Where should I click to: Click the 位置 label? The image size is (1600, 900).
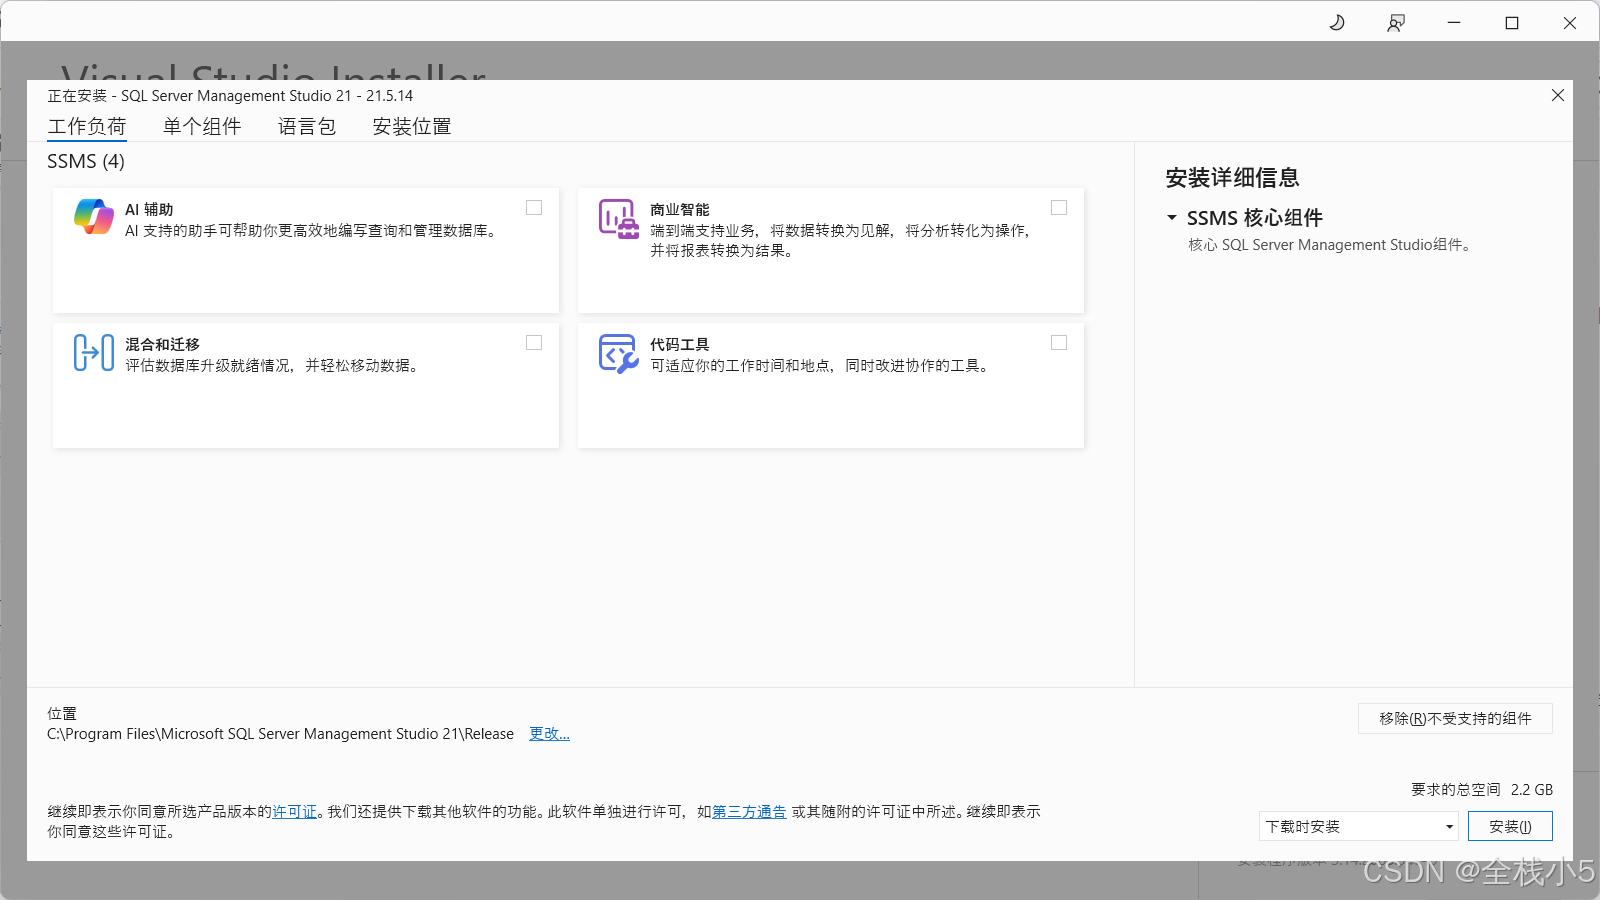click(62, 714)
